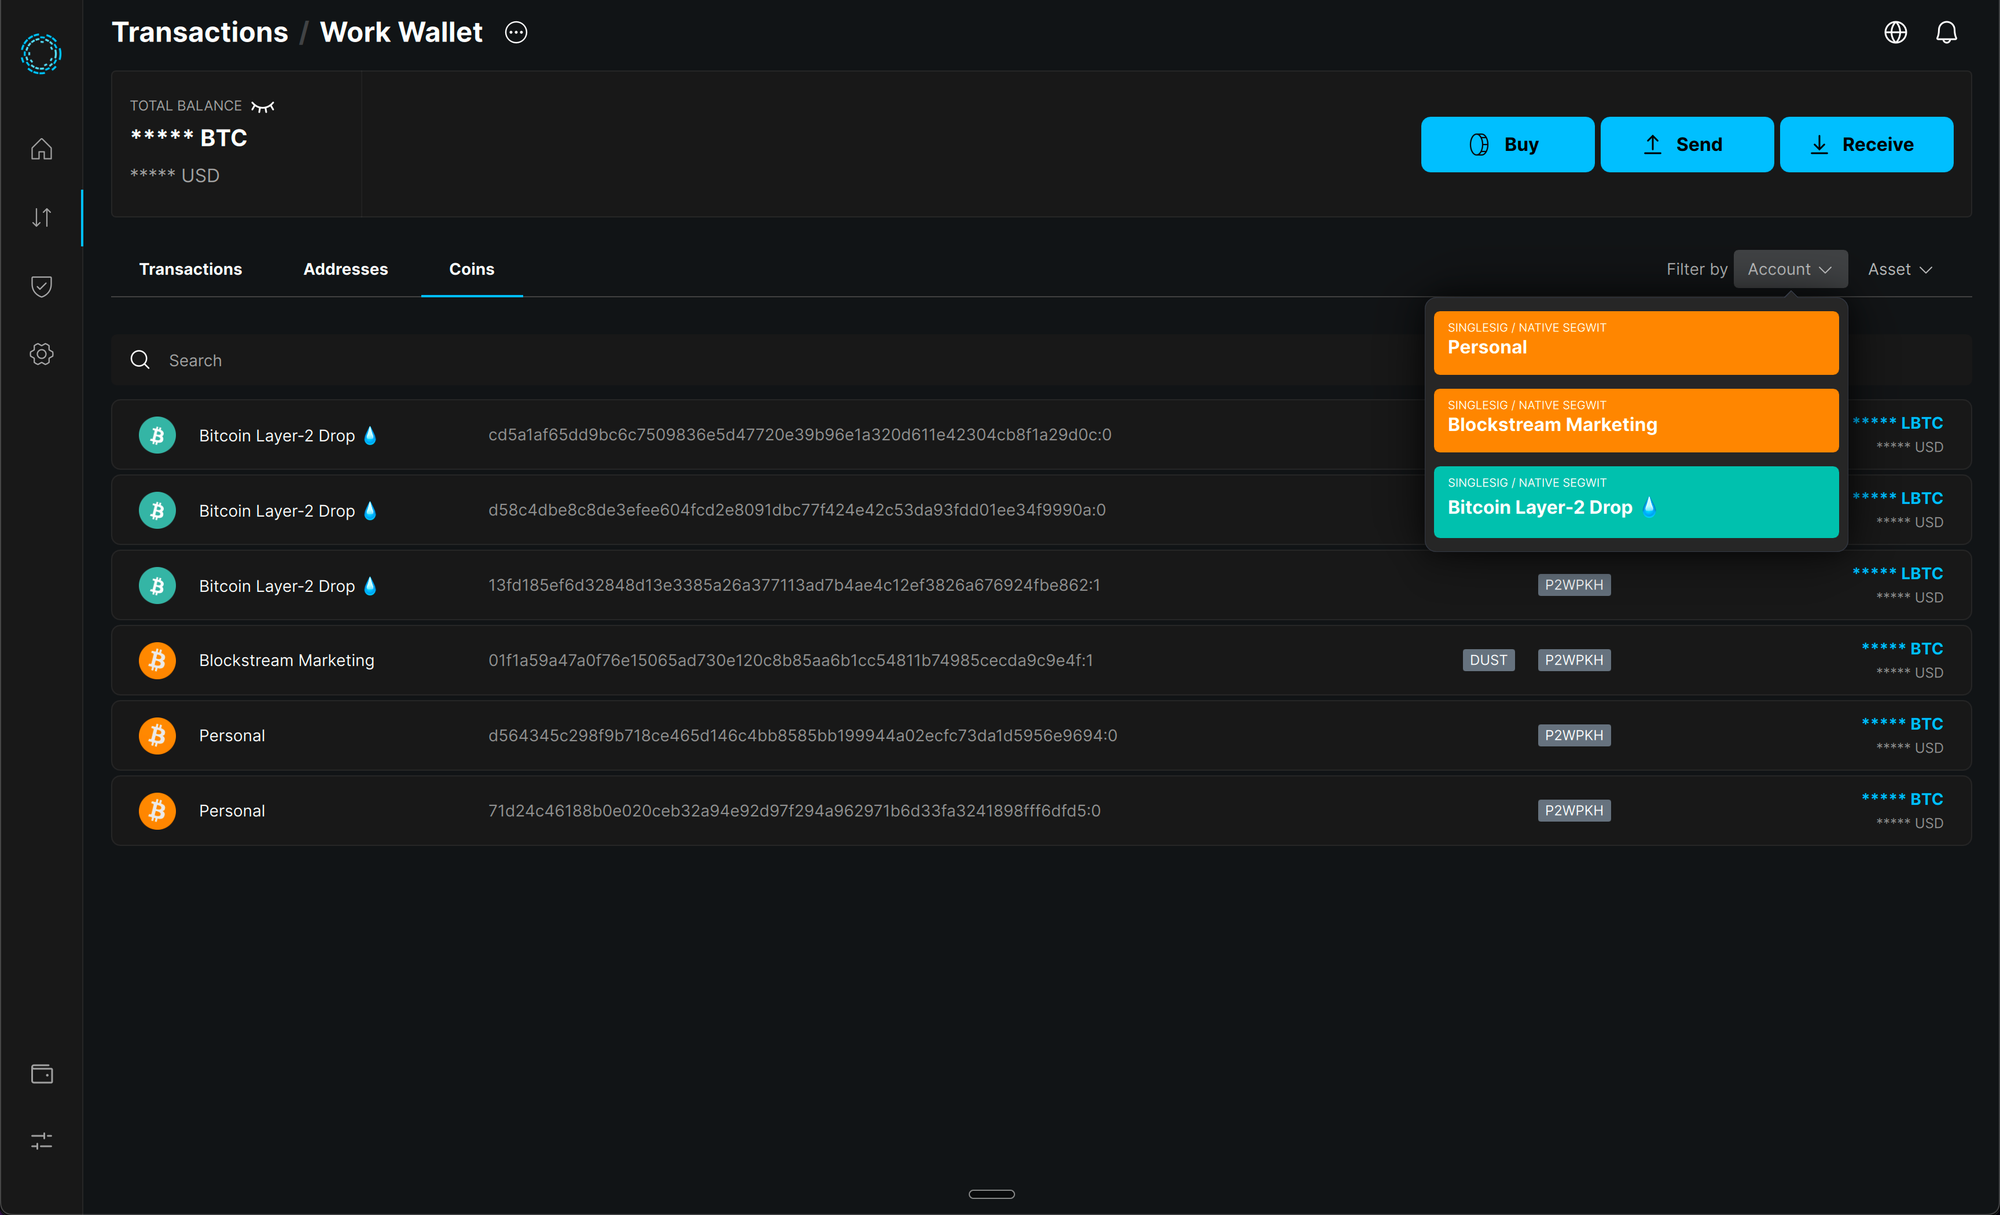Expand the Asset filter dropdown
The width and height of the screenshot is (2000, 1215).
1899,269
